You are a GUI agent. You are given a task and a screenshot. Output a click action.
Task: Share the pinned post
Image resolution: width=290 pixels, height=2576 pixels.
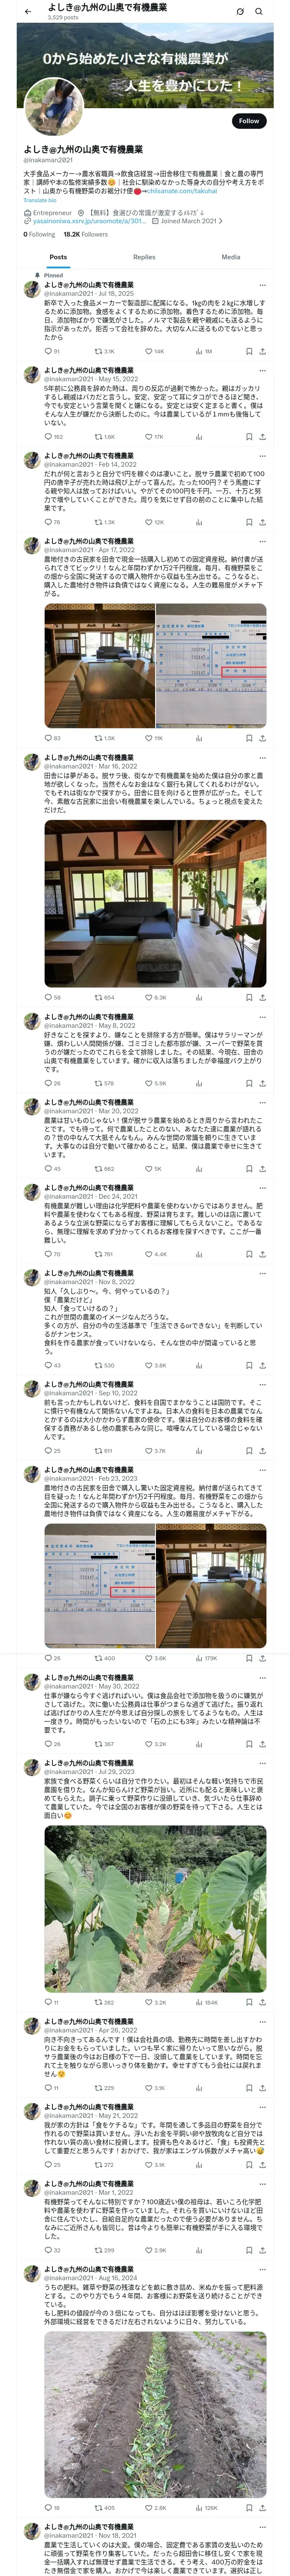coord(262,351)
